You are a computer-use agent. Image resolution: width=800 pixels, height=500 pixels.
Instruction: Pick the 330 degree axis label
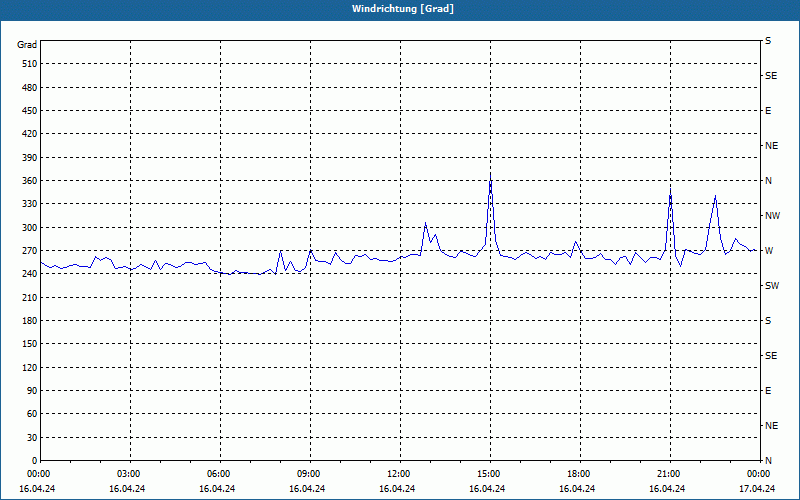pyautogui.click(x=29, y=204)
